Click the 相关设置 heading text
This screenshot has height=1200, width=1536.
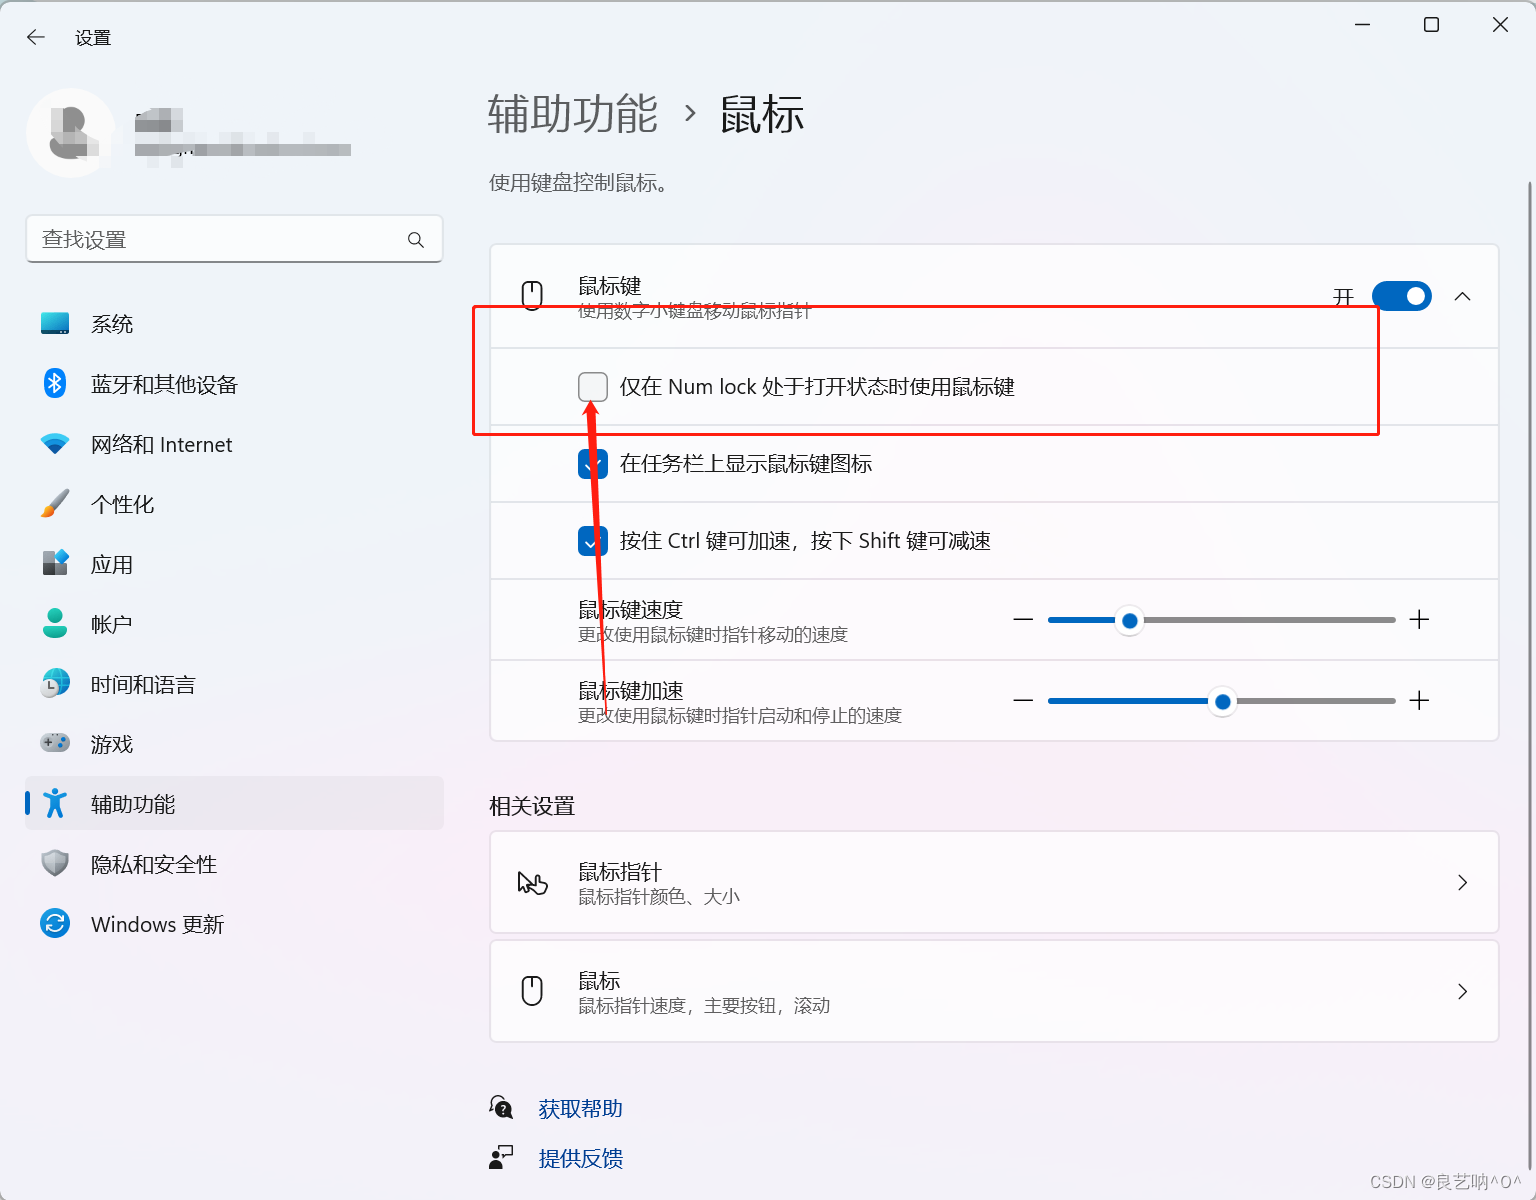point(532,806)
